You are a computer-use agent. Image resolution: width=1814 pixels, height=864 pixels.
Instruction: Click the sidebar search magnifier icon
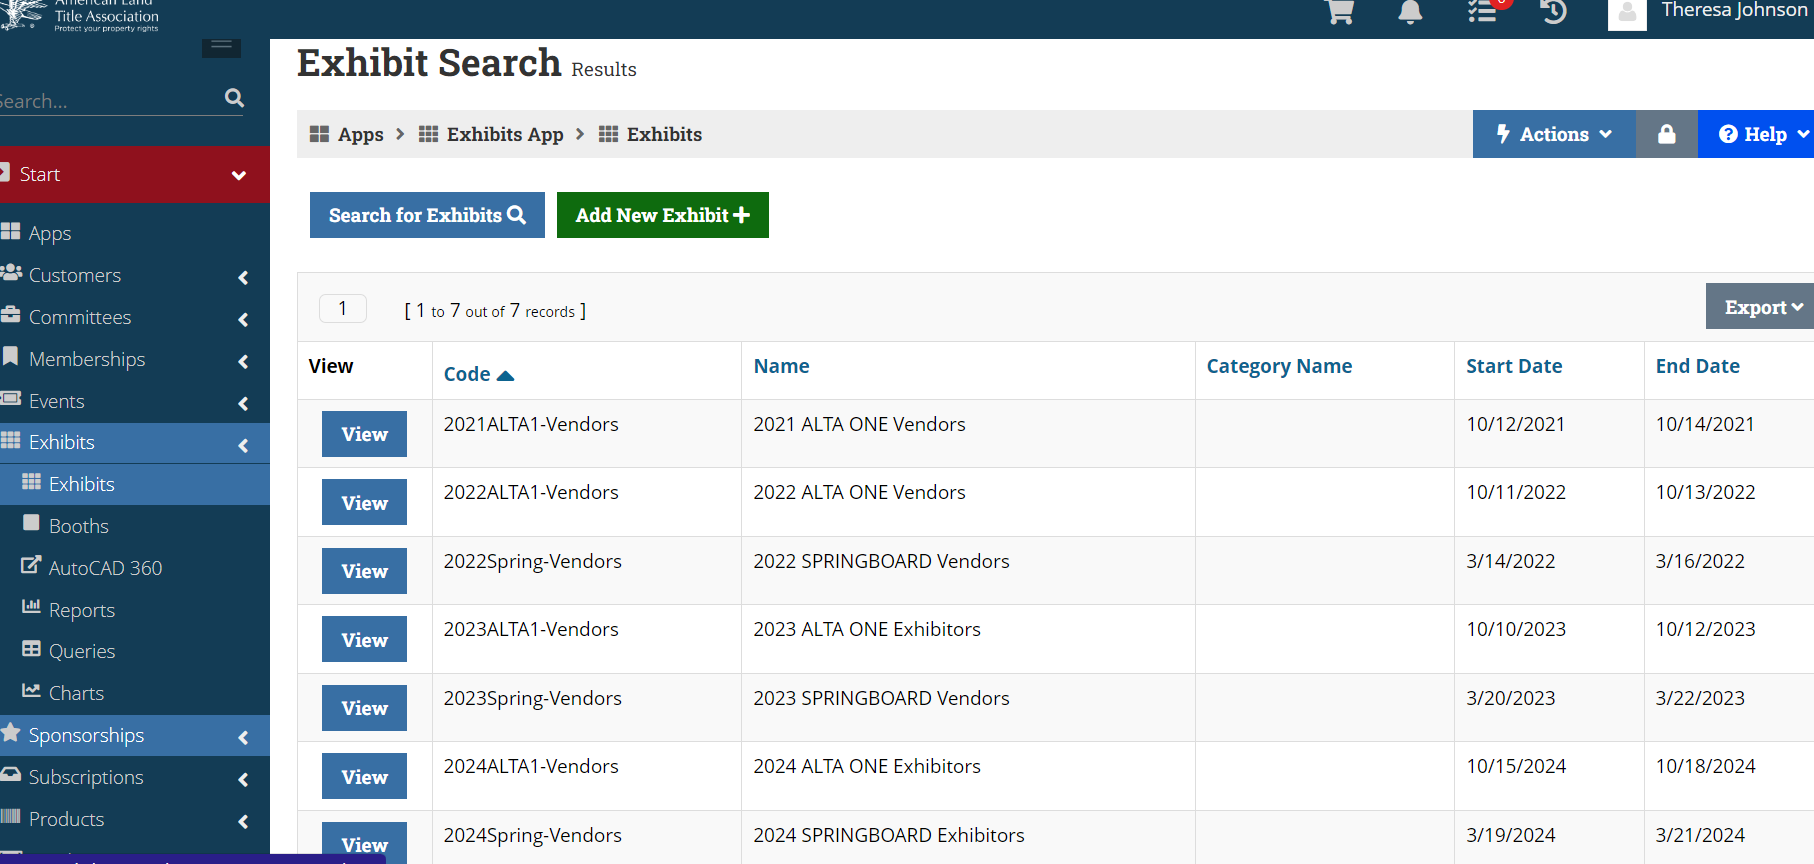point(235,97)
